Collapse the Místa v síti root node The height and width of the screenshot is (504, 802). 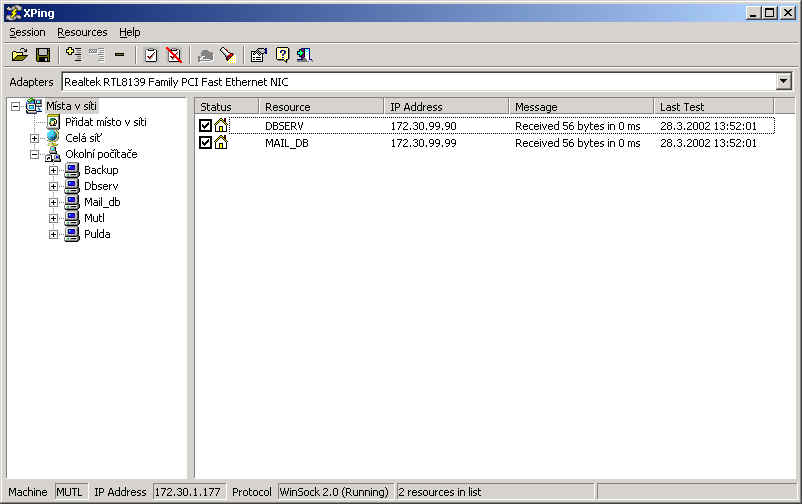click(x=15, y=106)
